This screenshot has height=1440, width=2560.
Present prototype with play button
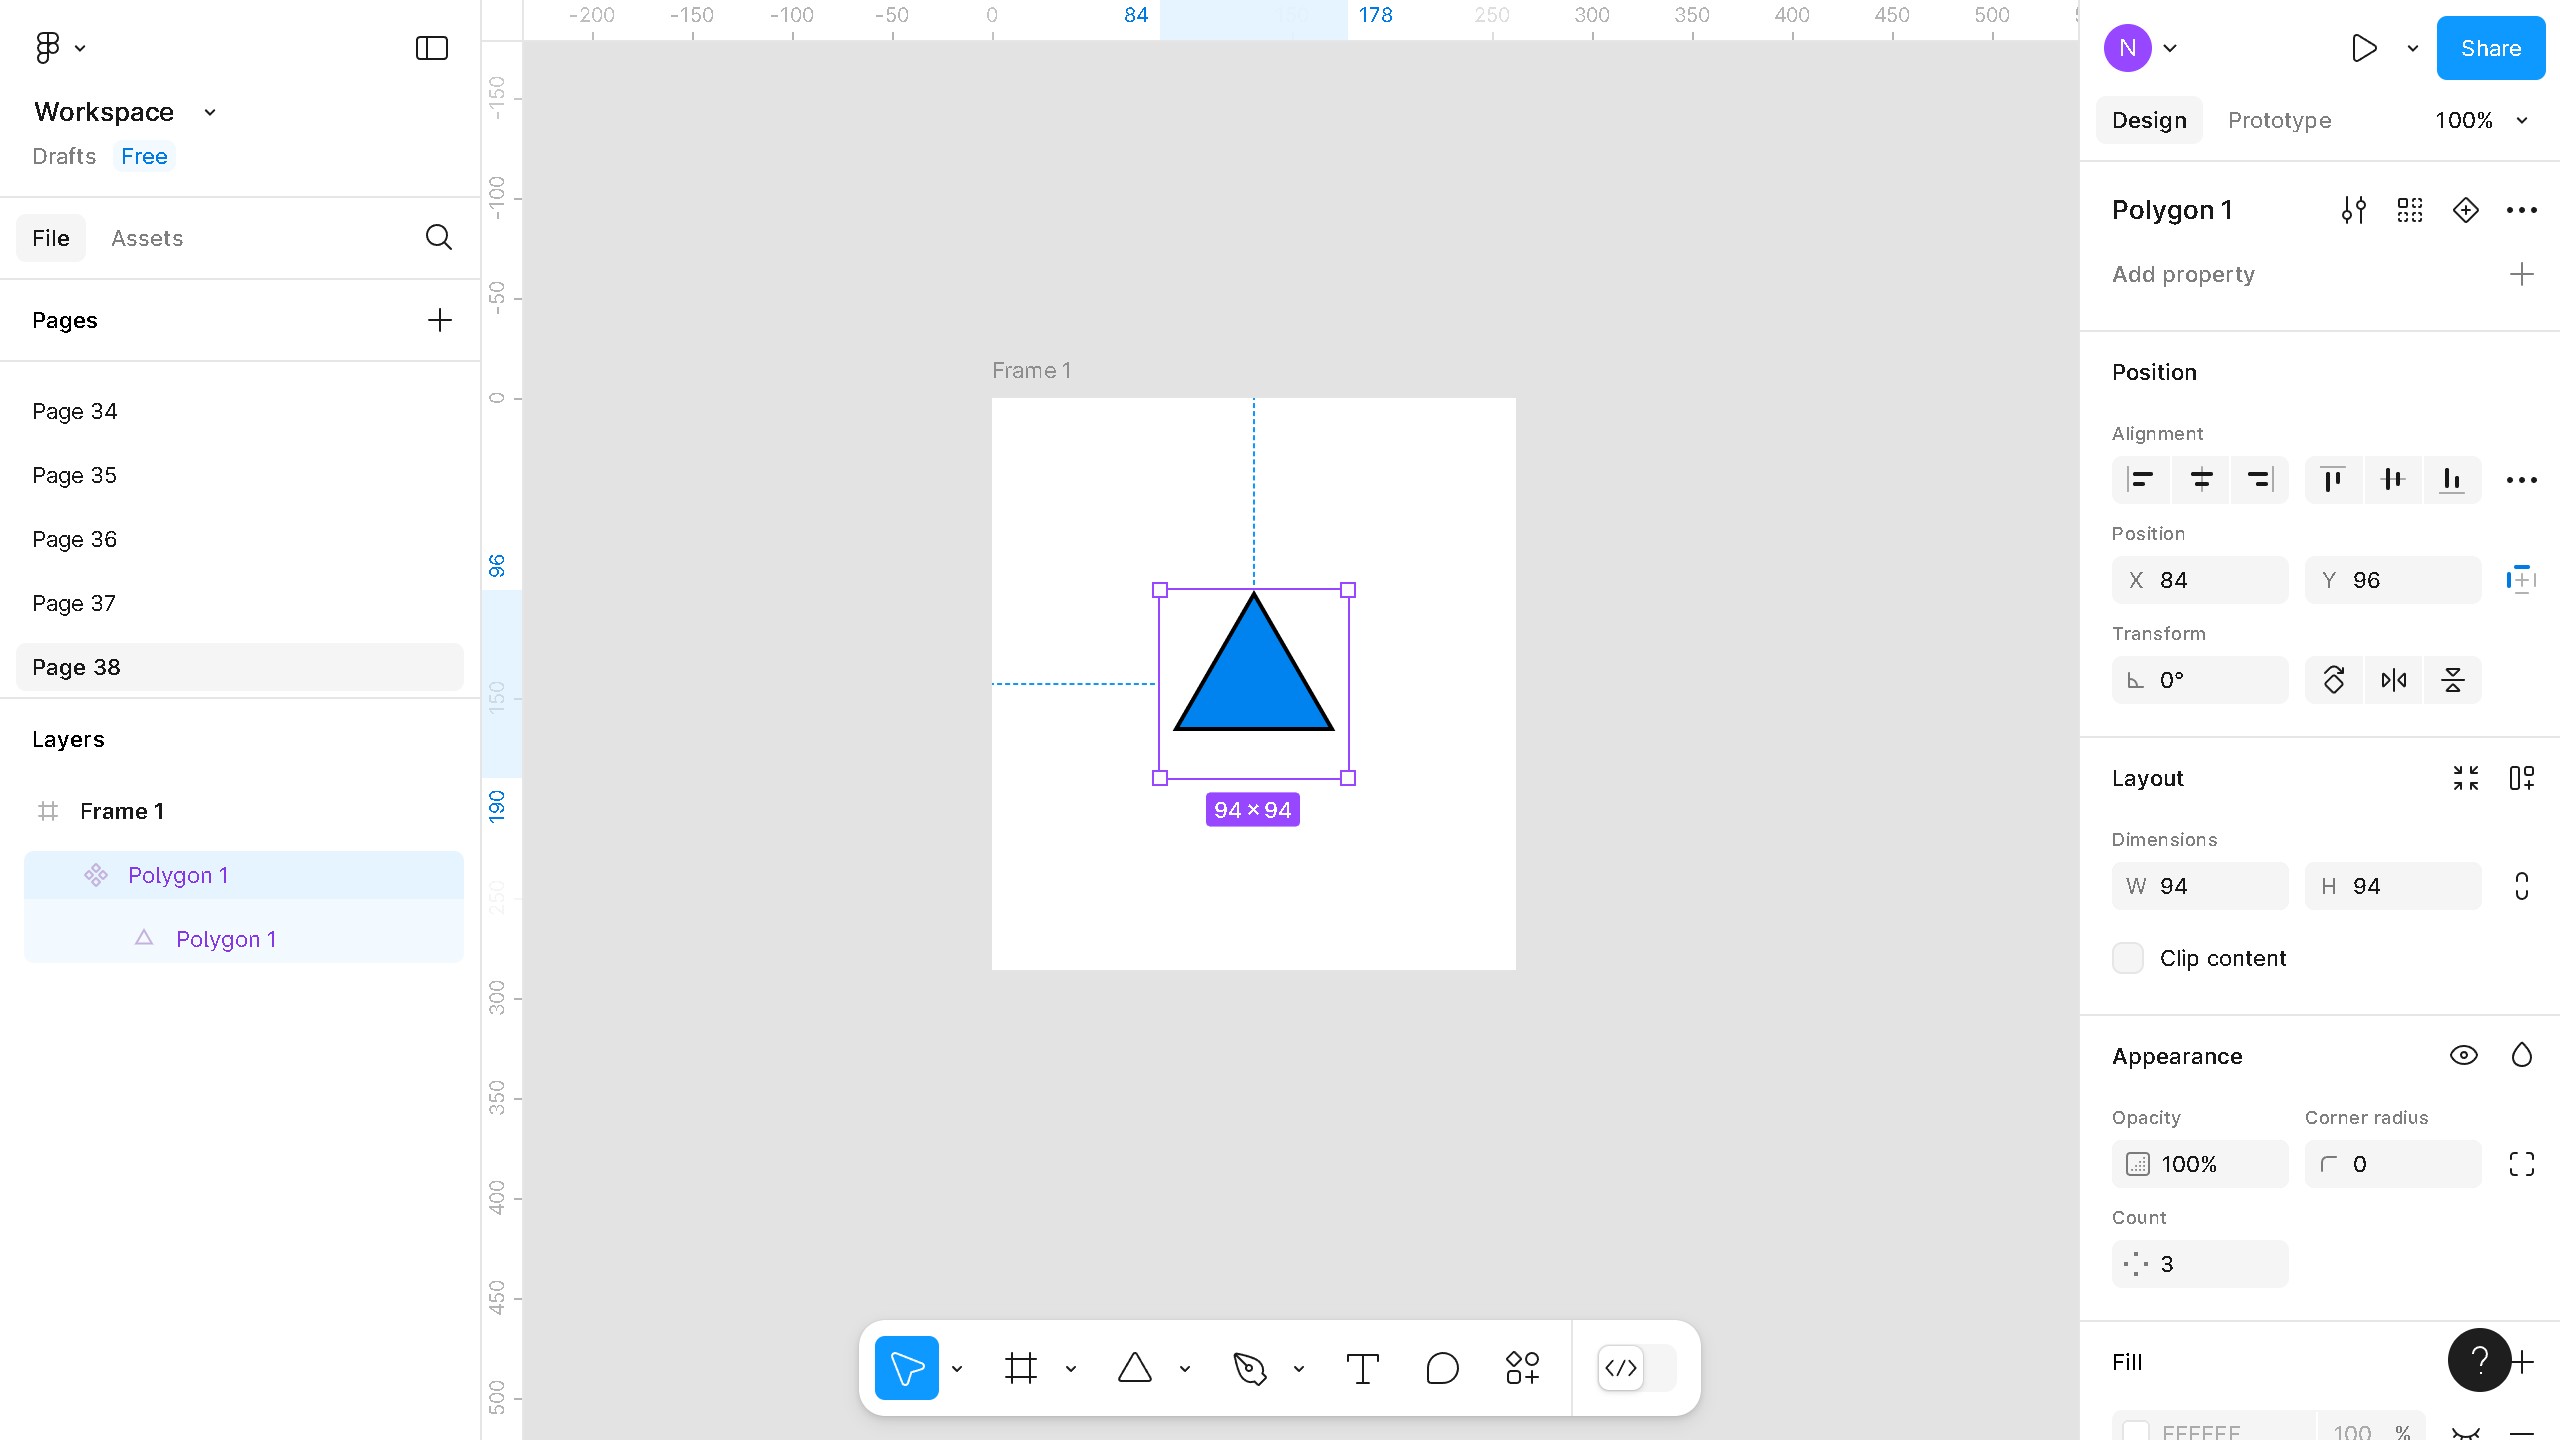2364,48
